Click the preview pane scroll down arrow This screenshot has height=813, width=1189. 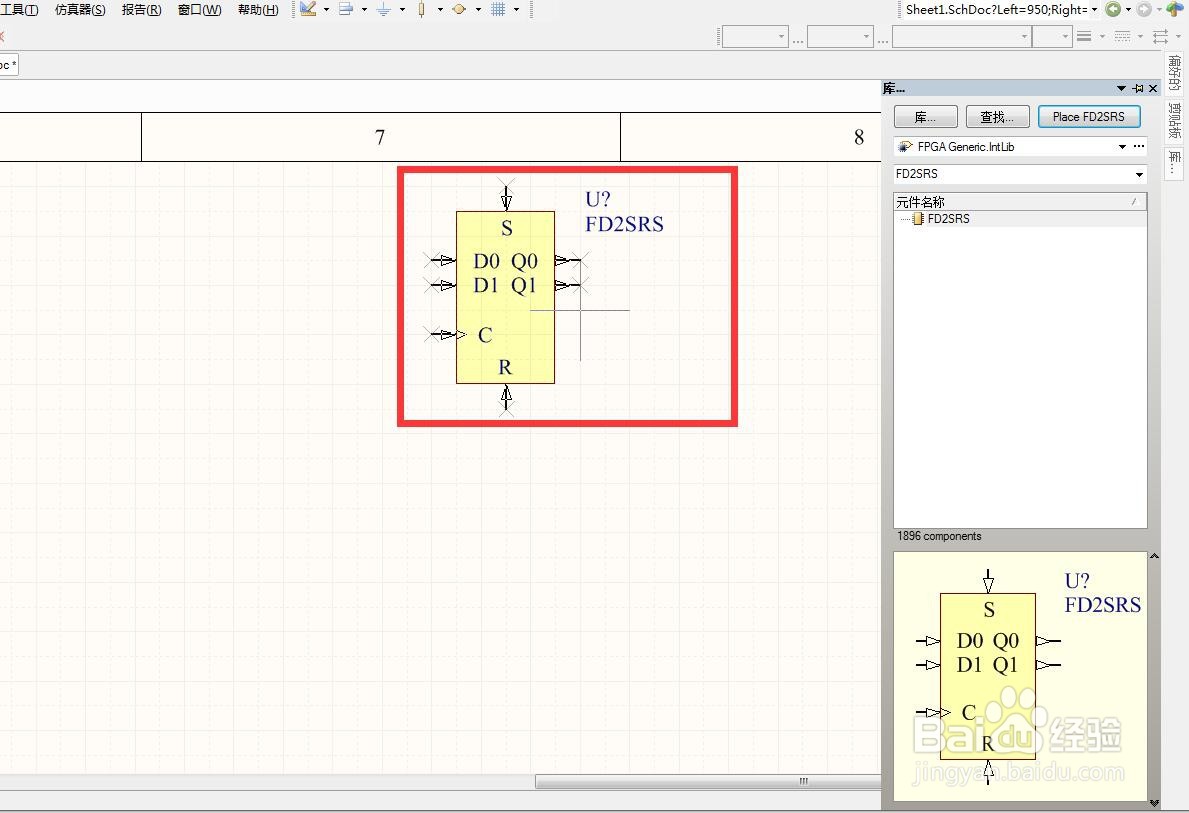pos(1154,803)
